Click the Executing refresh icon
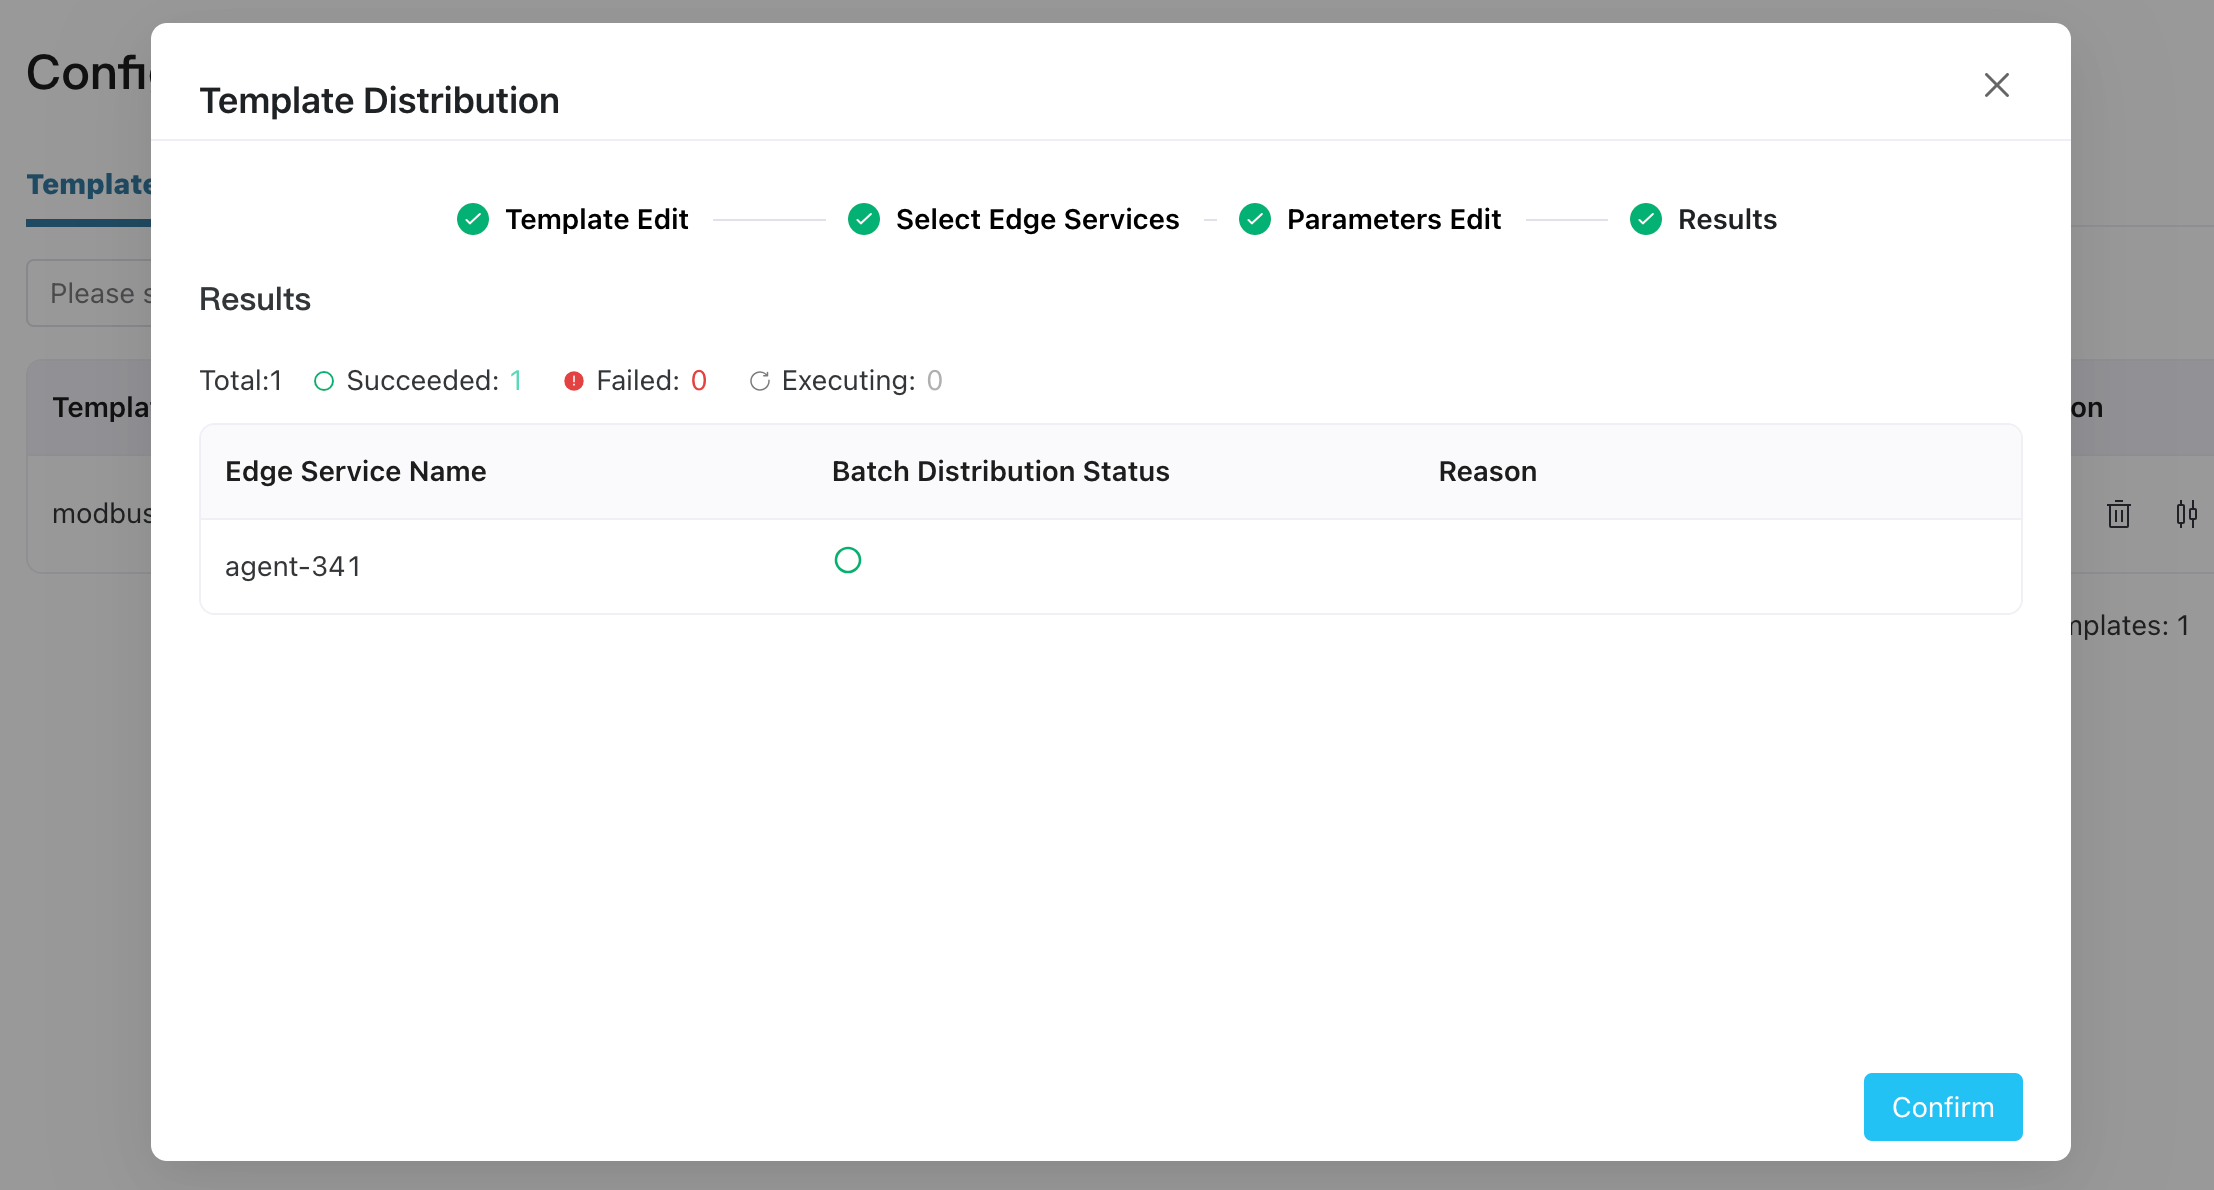This screenshot has width=2214, height=1190. click(760, 381)
